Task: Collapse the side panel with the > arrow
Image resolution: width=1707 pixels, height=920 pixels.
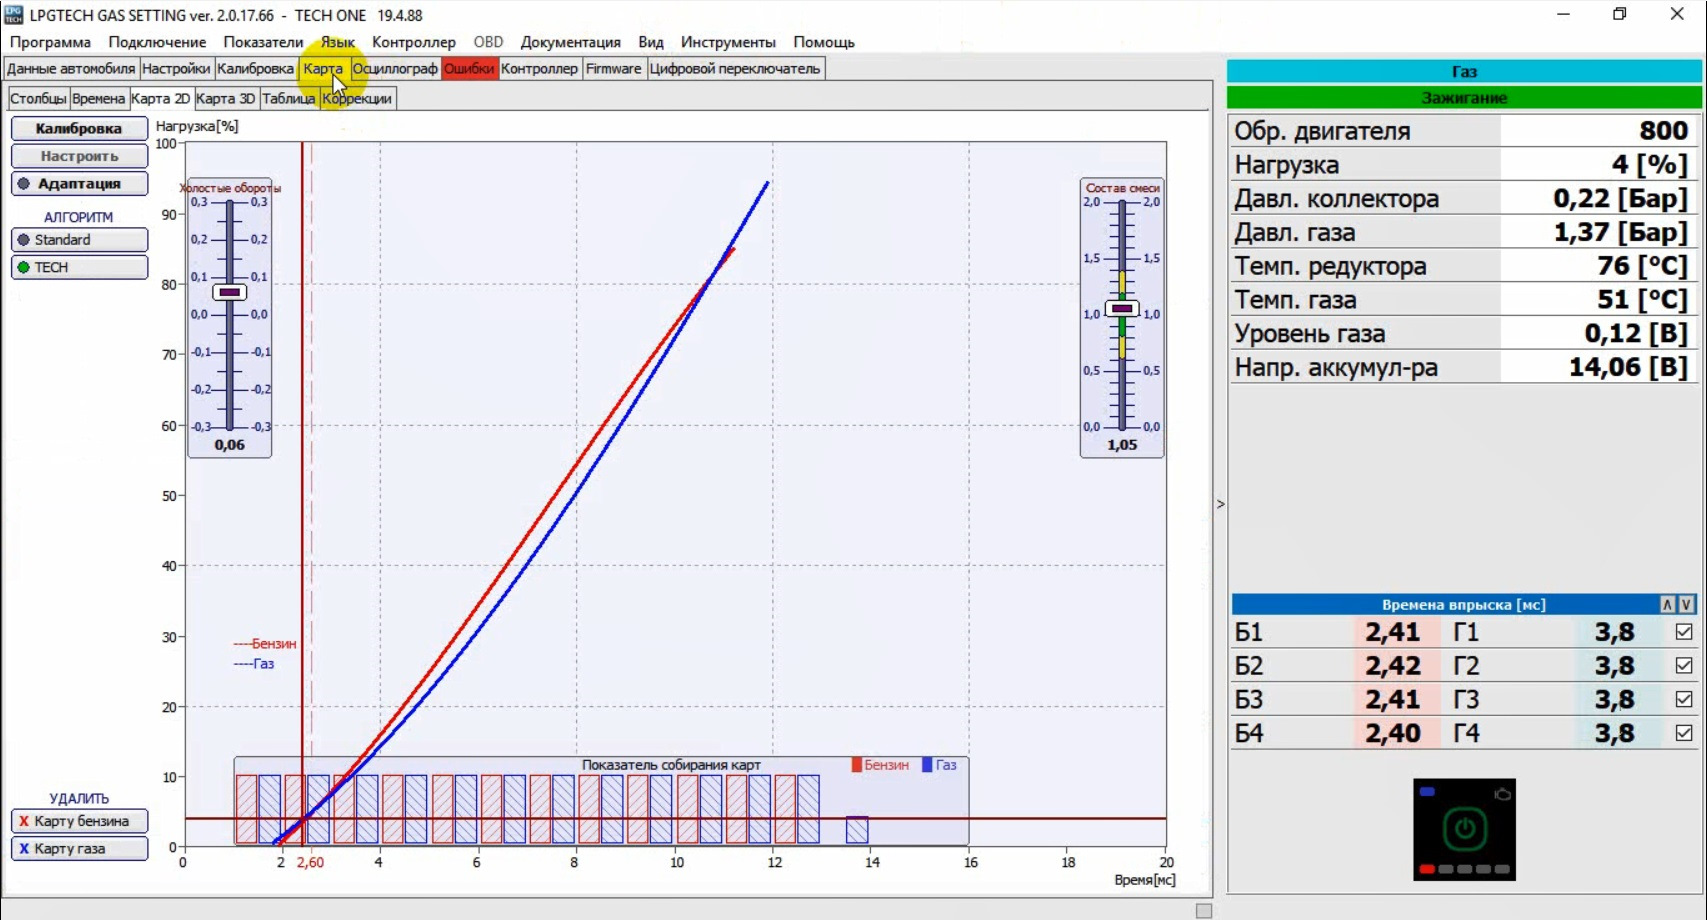Action: click(x=1220, y=504)
